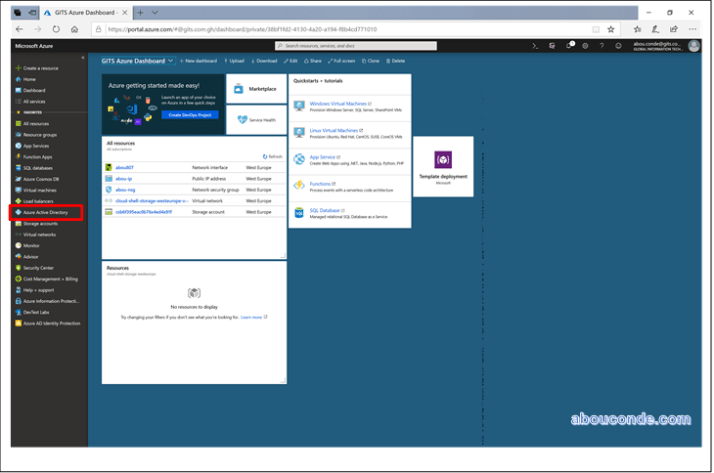The image size is (714, 473).
Task: Open the Service Health tile
Action: (x=257, y=120)
